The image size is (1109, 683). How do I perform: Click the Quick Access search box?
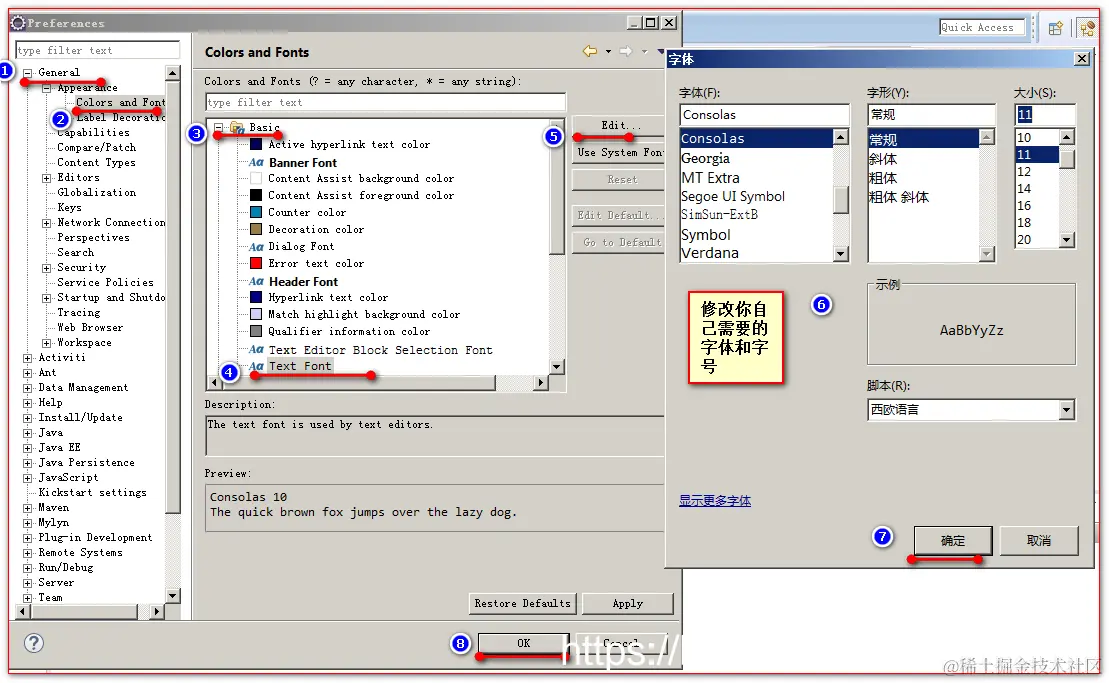pyautogui.click(x=982, y=28)
